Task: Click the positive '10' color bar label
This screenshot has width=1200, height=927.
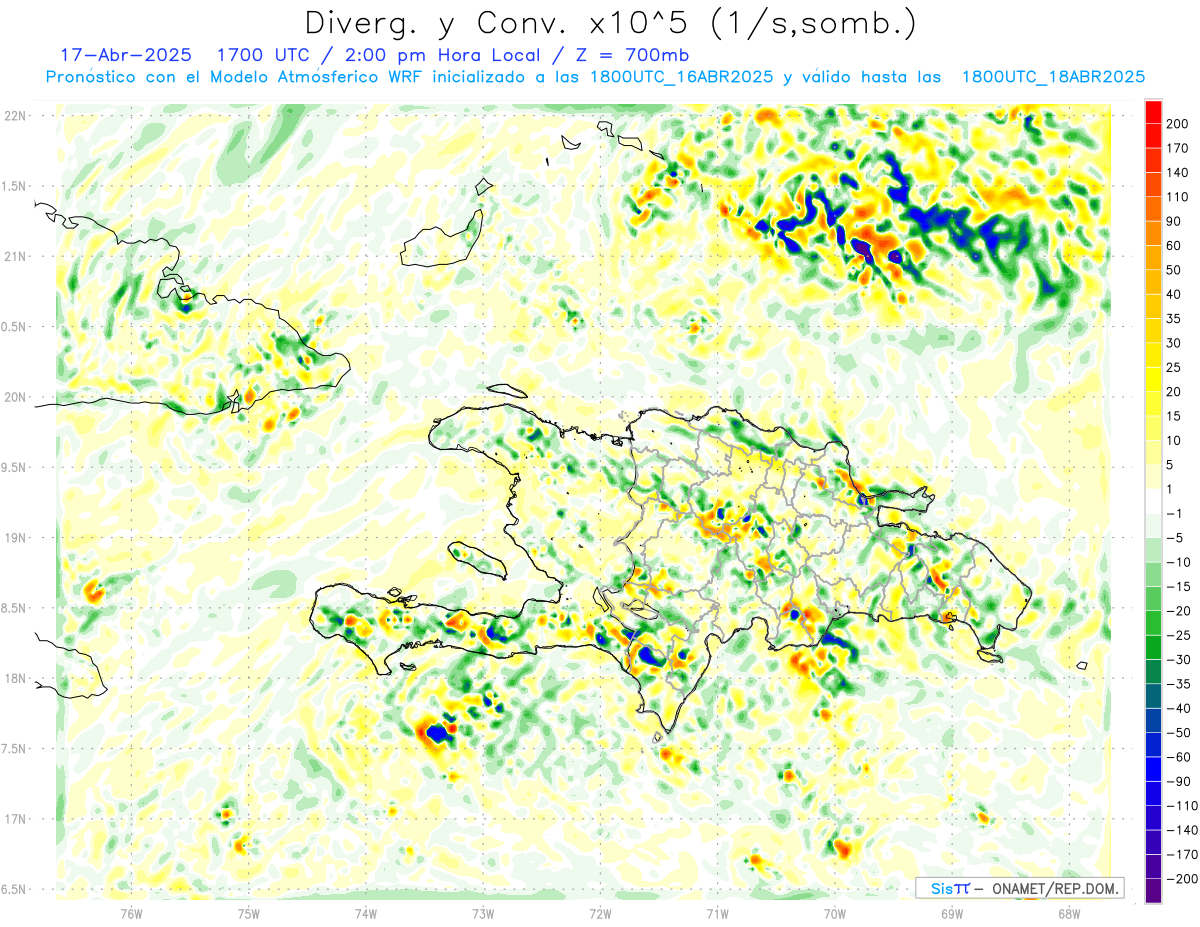Action: [1174, 440]
